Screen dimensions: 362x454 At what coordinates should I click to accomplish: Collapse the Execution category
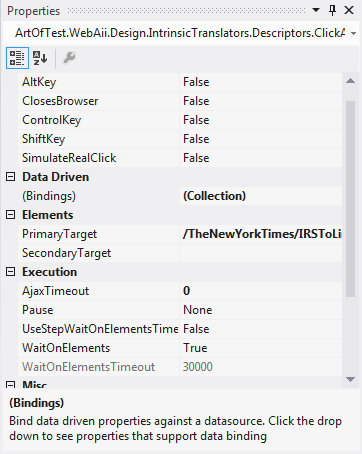11,272
